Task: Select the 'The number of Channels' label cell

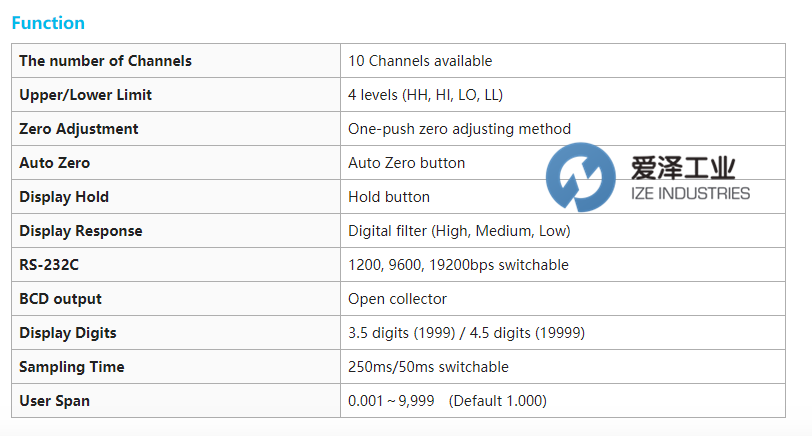Action: point(105,61)
